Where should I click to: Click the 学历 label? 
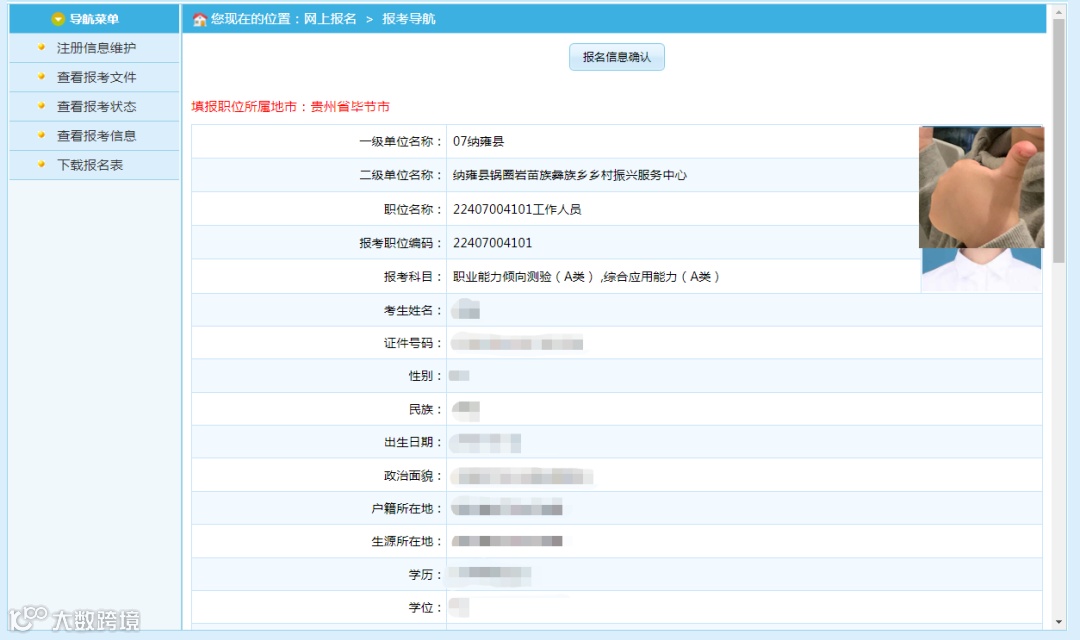click(425, 575)
